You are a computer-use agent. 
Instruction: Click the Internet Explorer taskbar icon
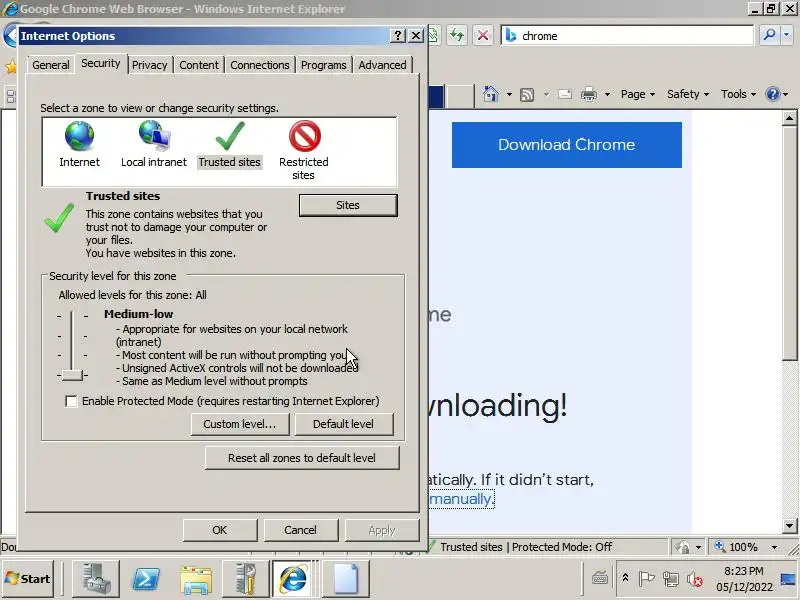[x=293, y=579]
